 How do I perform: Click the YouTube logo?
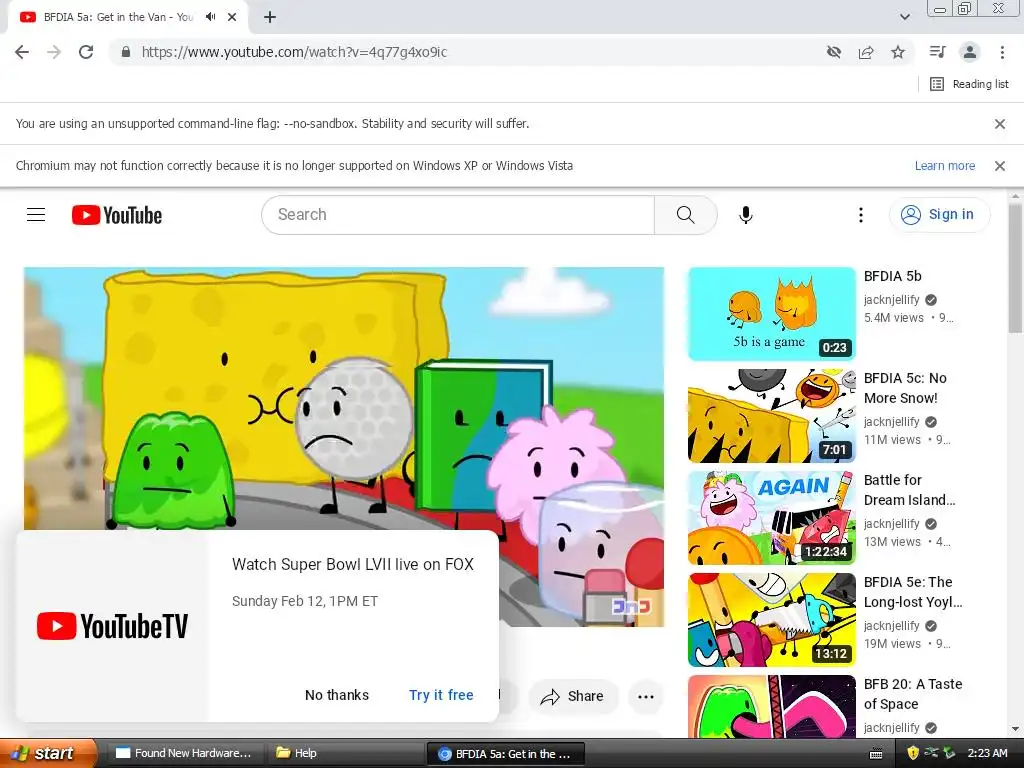pos(117,215)
